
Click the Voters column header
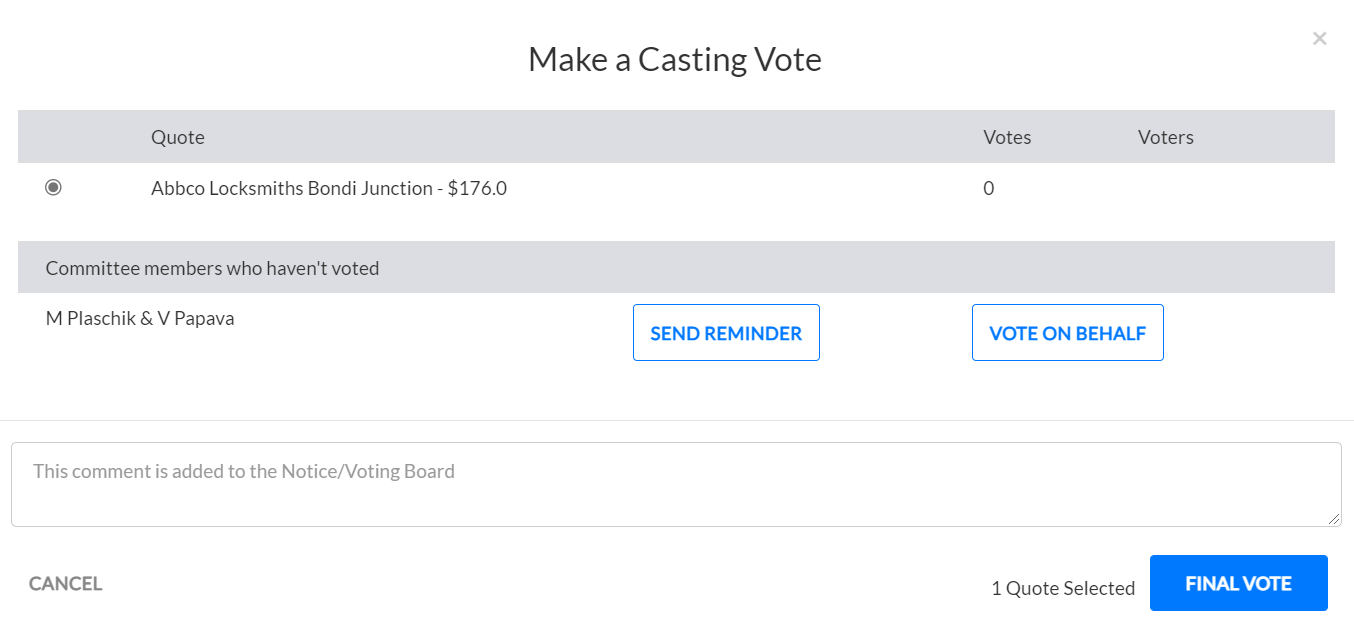coord(1166,137)
